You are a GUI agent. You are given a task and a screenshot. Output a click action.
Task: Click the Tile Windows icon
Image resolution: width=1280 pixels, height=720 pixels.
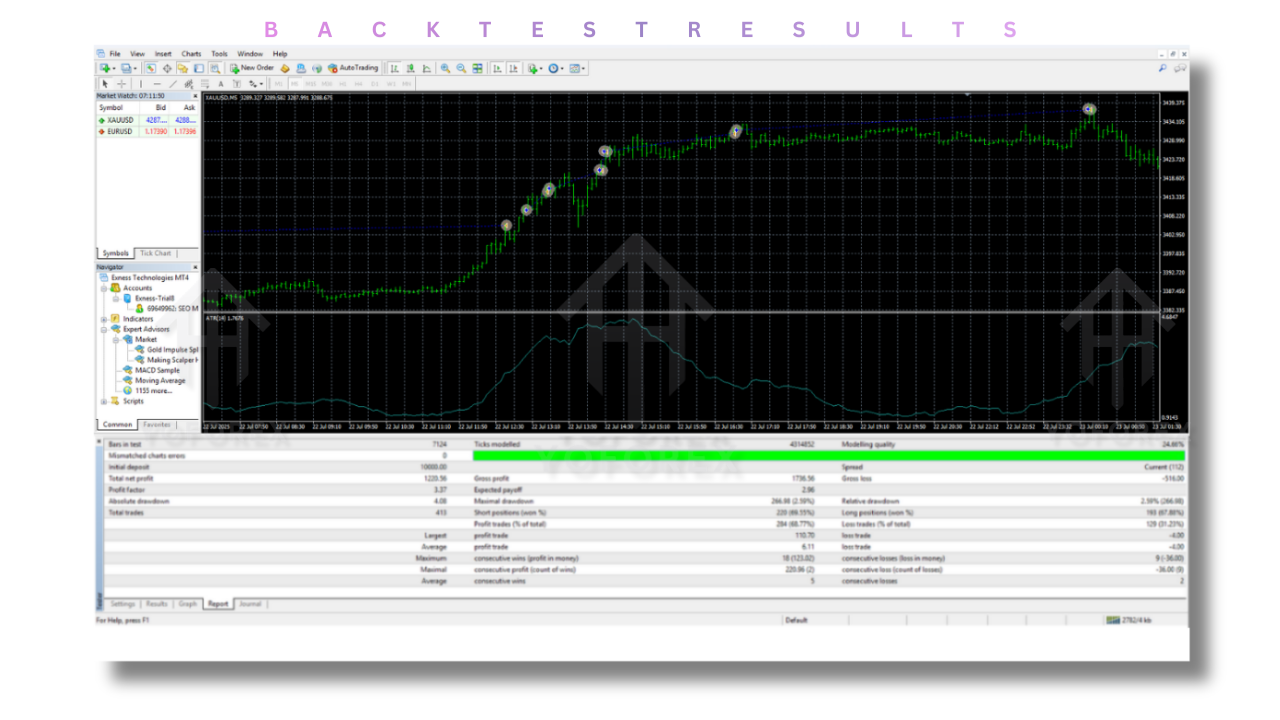click(x=477, y=68)
